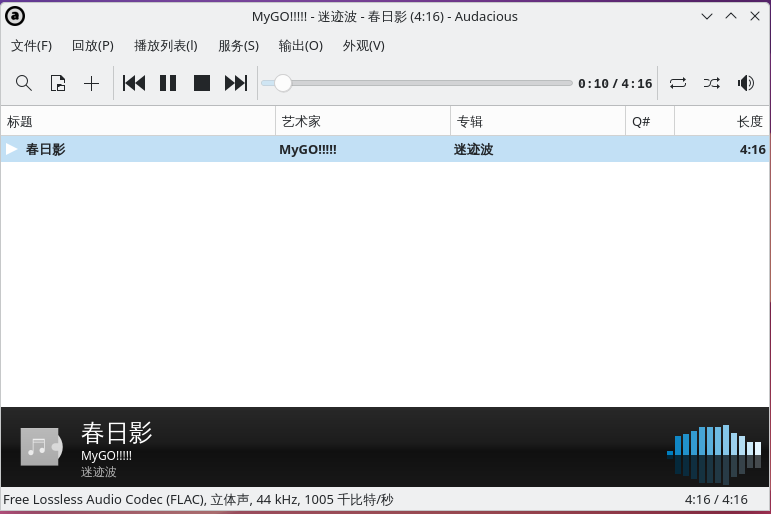This screenshot has width=771, height=514.
Task: Expand the 输出(O) menu
Action: (x=300, y=46)
